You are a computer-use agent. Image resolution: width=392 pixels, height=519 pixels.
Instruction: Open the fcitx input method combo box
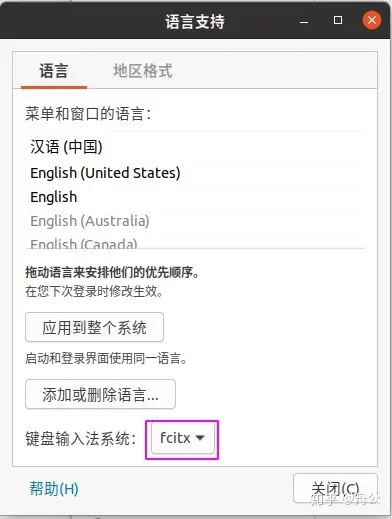(x=182, y=439)
